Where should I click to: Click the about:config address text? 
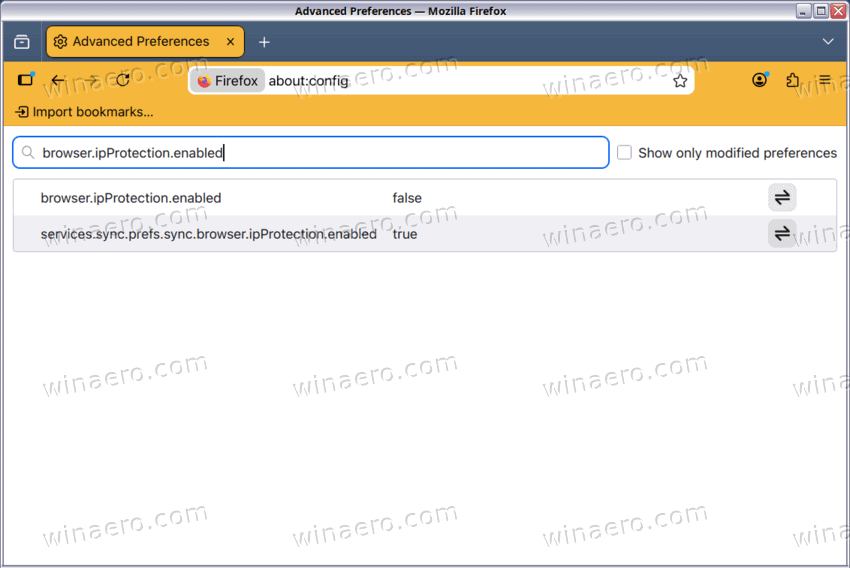308,81
